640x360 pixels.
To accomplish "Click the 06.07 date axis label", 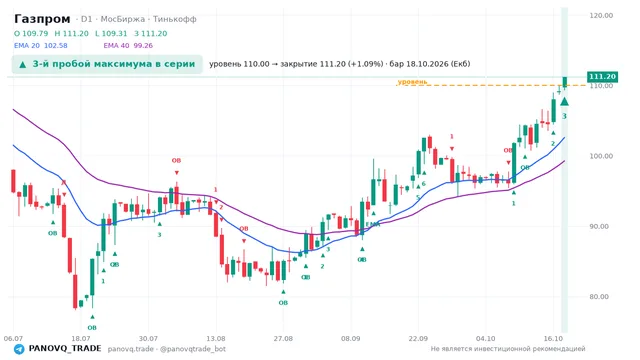I will pos(13,339).
